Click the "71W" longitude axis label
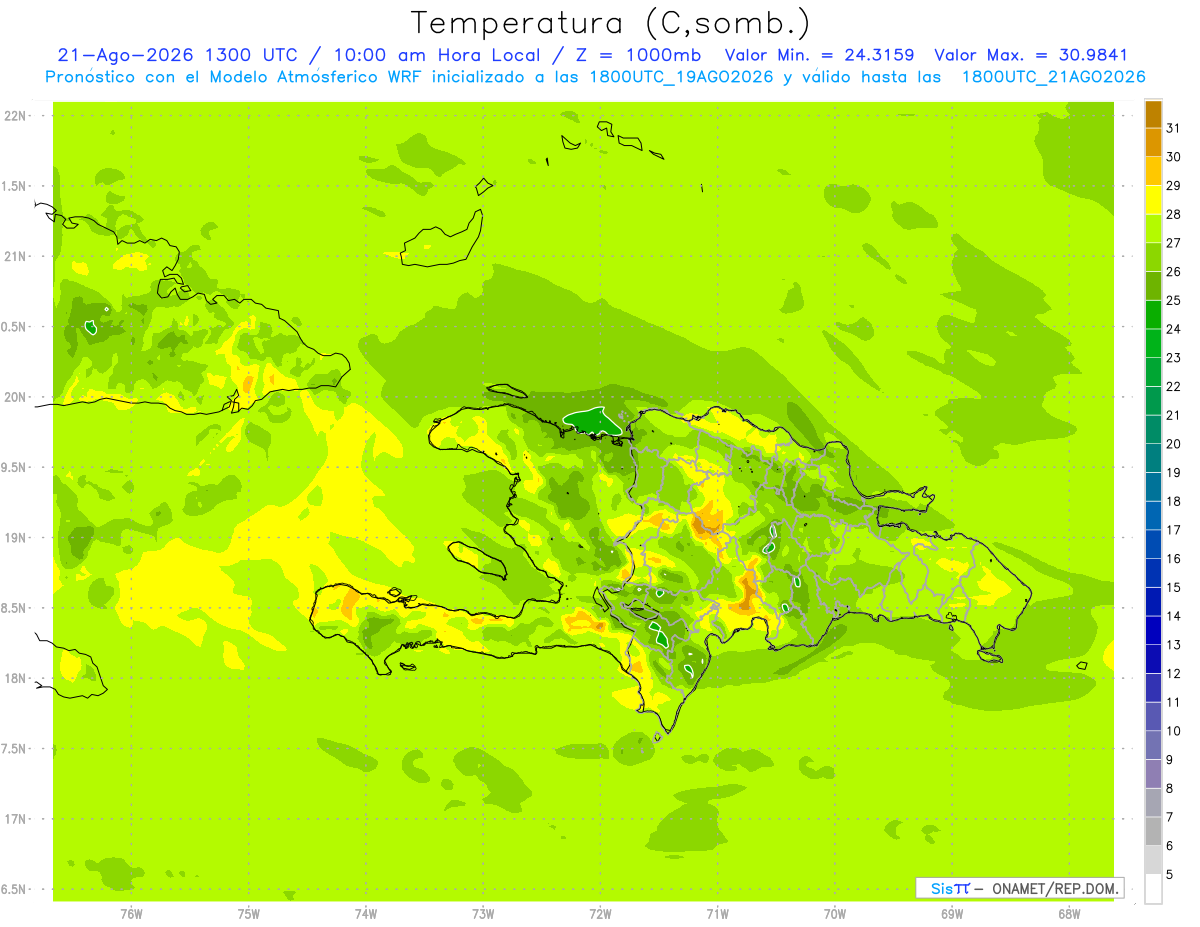This screenshot has height=927, width=1200. tap(717, 913)
